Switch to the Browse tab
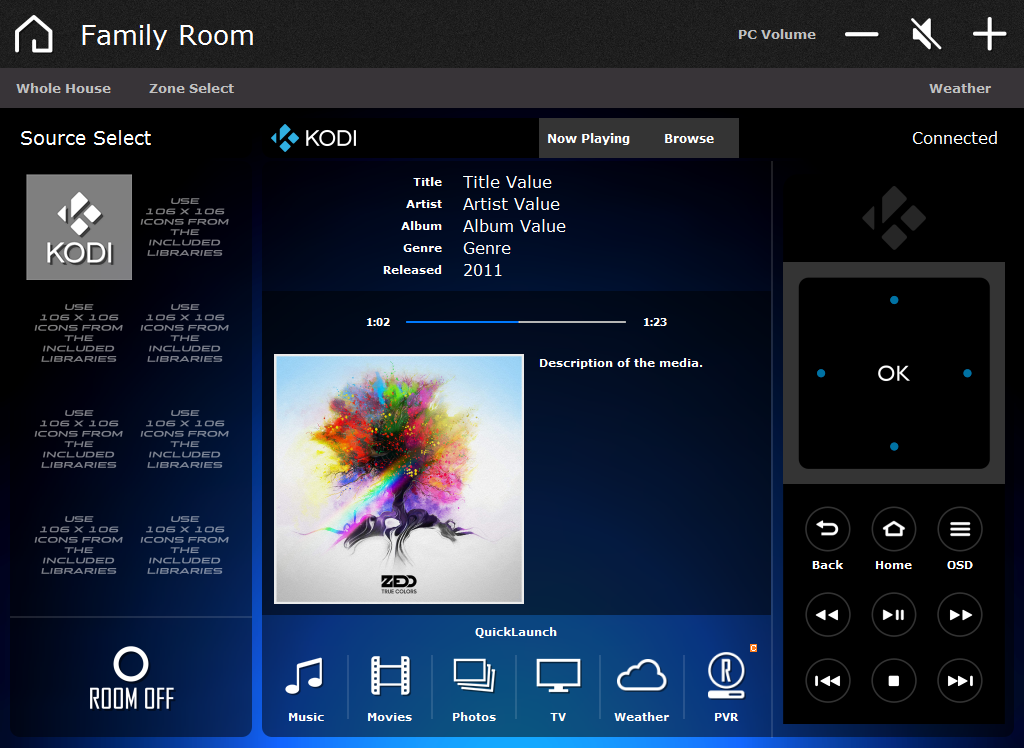1024x748 pixels. click(x=689, y=138)
